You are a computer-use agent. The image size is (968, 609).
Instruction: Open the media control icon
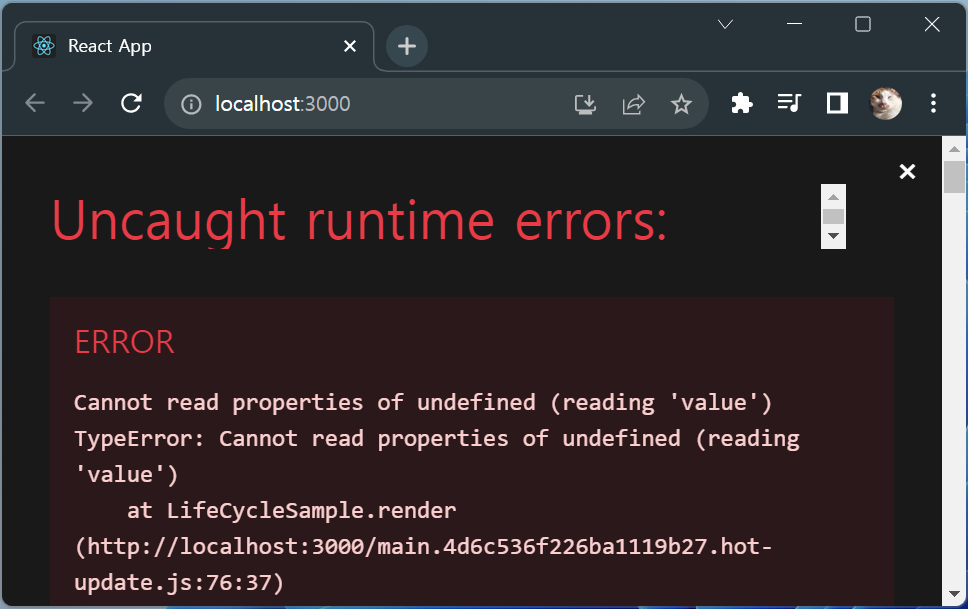[789, 103]
